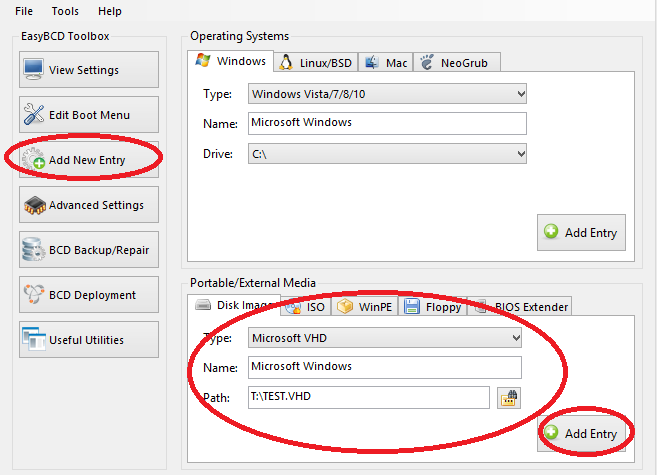Open View Settings in the toolbox
This screenshot has width=657, height=475.
[x=88, y=70]
